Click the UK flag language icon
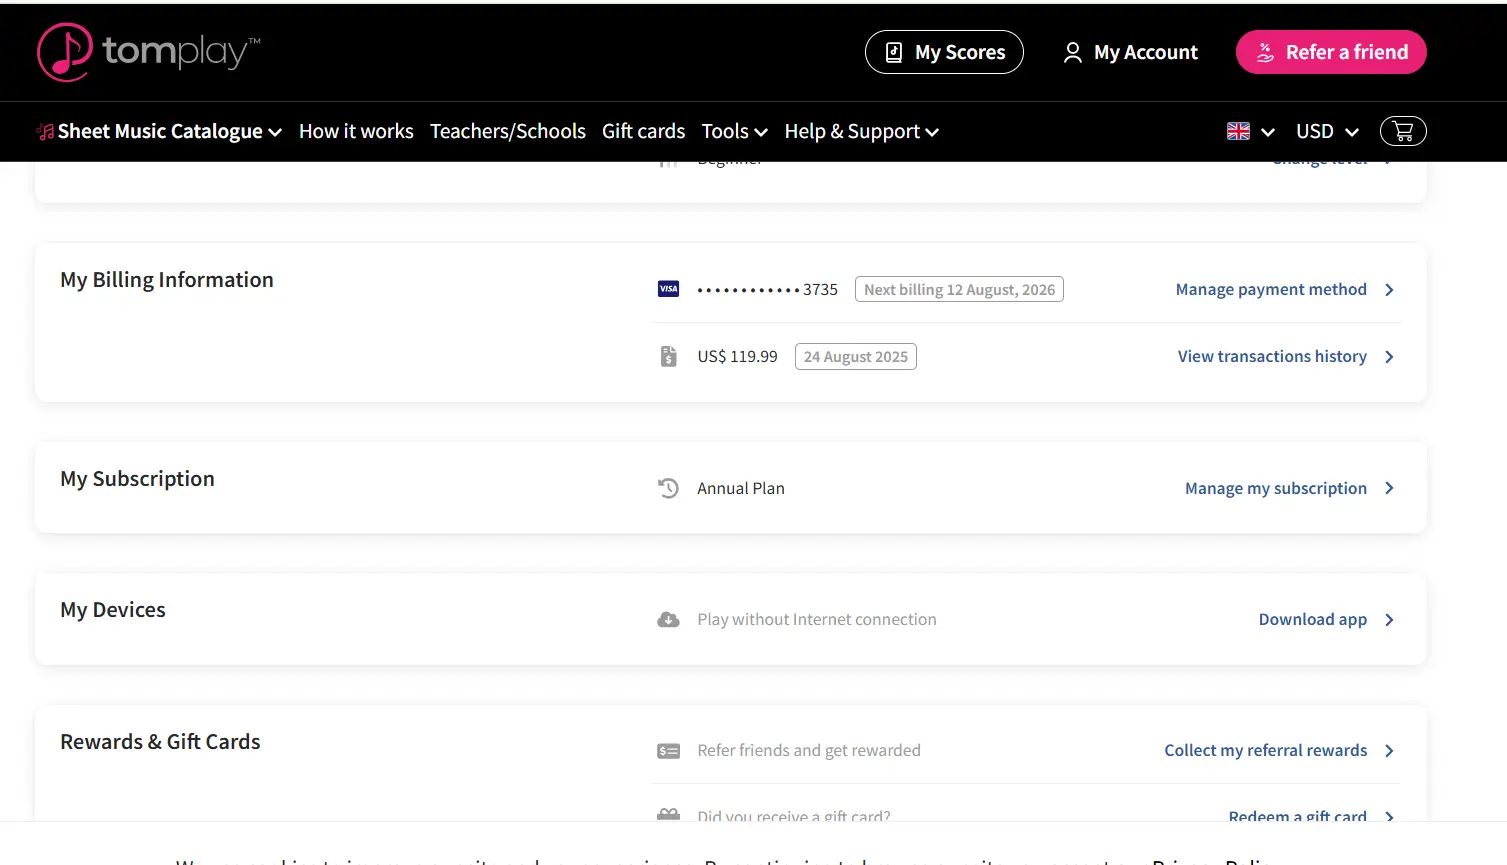The image size is (1507, 865). pyautogui.click(x=1238, y=131)
